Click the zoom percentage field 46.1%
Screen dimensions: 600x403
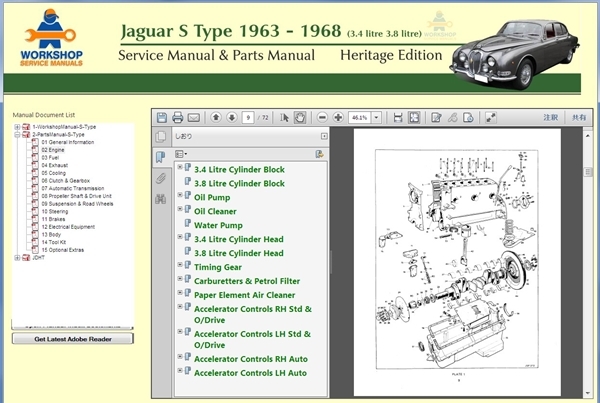[360, 117]
